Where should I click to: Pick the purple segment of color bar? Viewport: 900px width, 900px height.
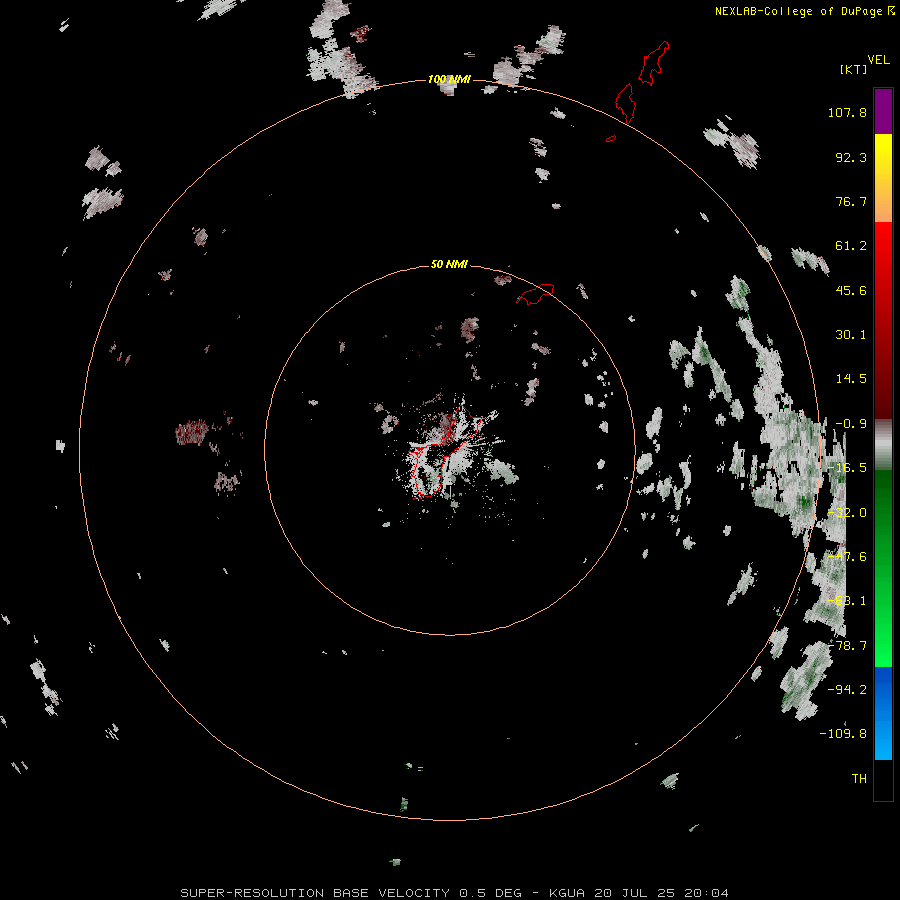tap(883, 111)
